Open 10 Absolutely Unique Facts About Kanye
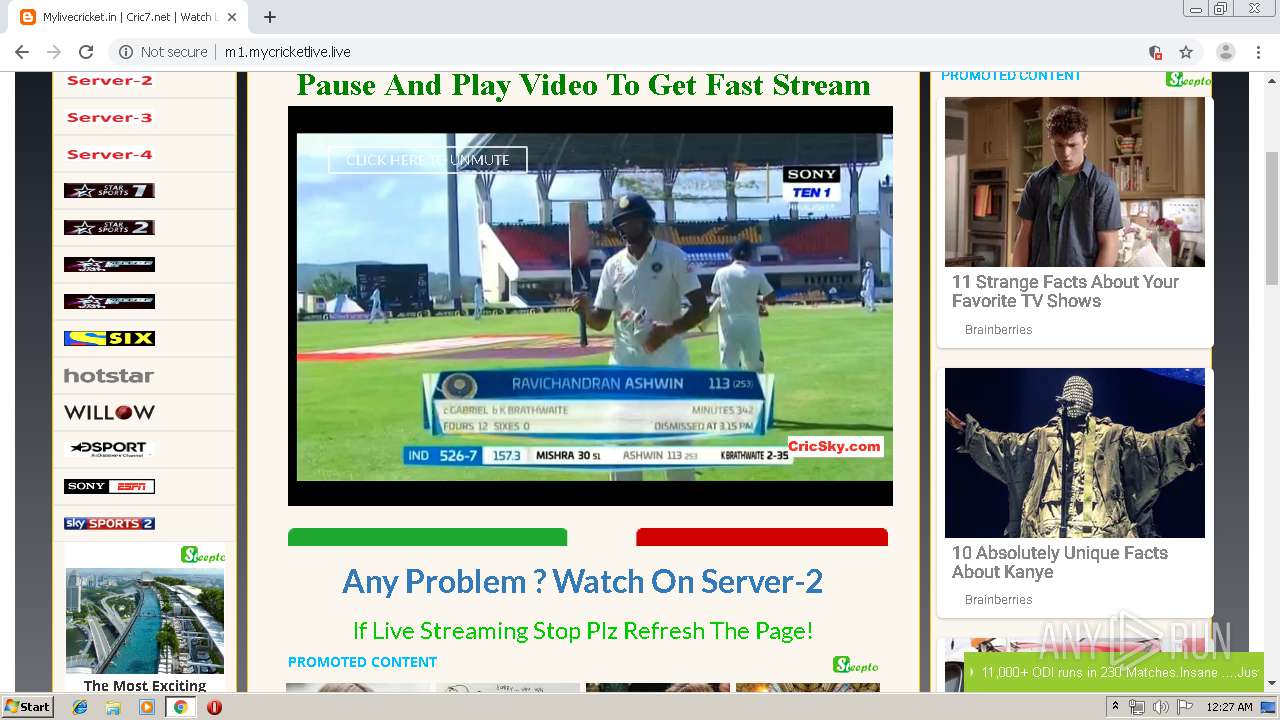1280x720 pixels. 1060,562
